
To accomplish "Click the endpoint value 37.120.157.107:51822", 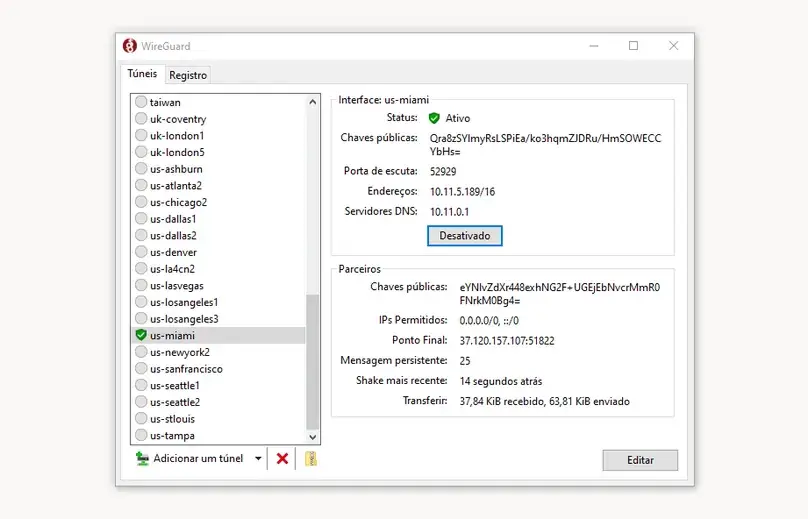I will click(507, 341).
